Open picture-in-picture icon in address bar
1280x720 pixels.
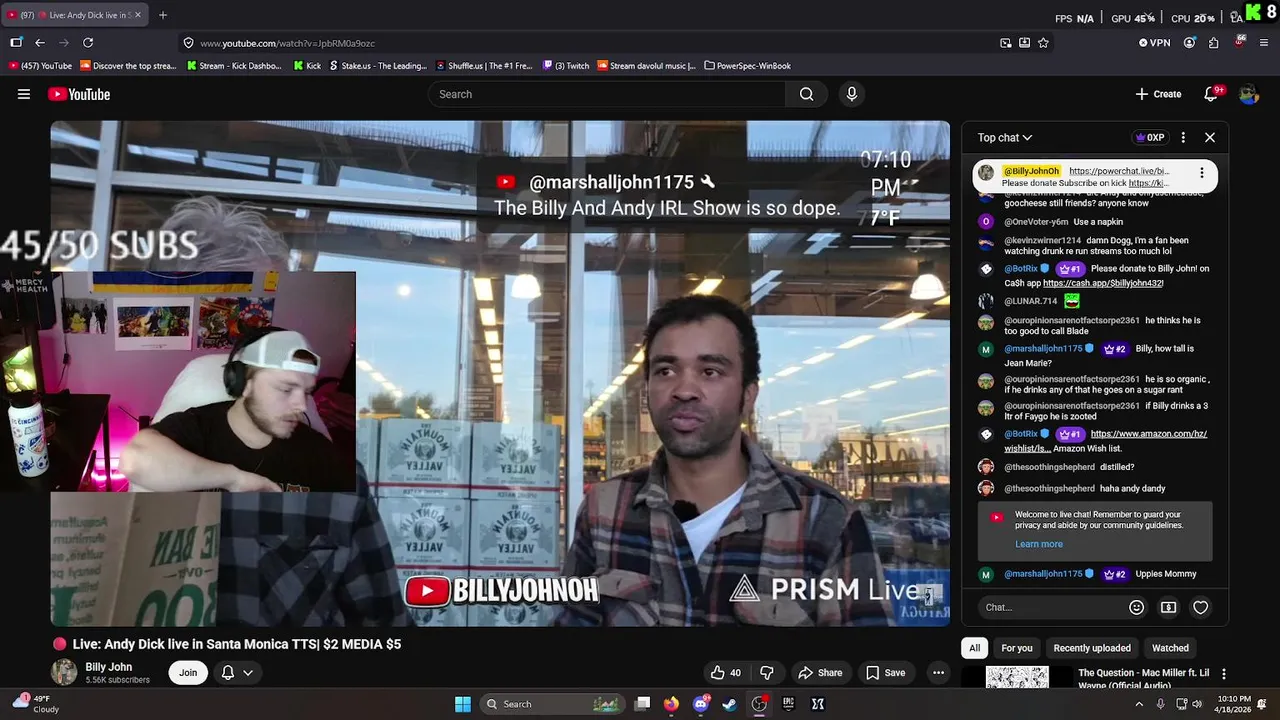pos(1005,43)
